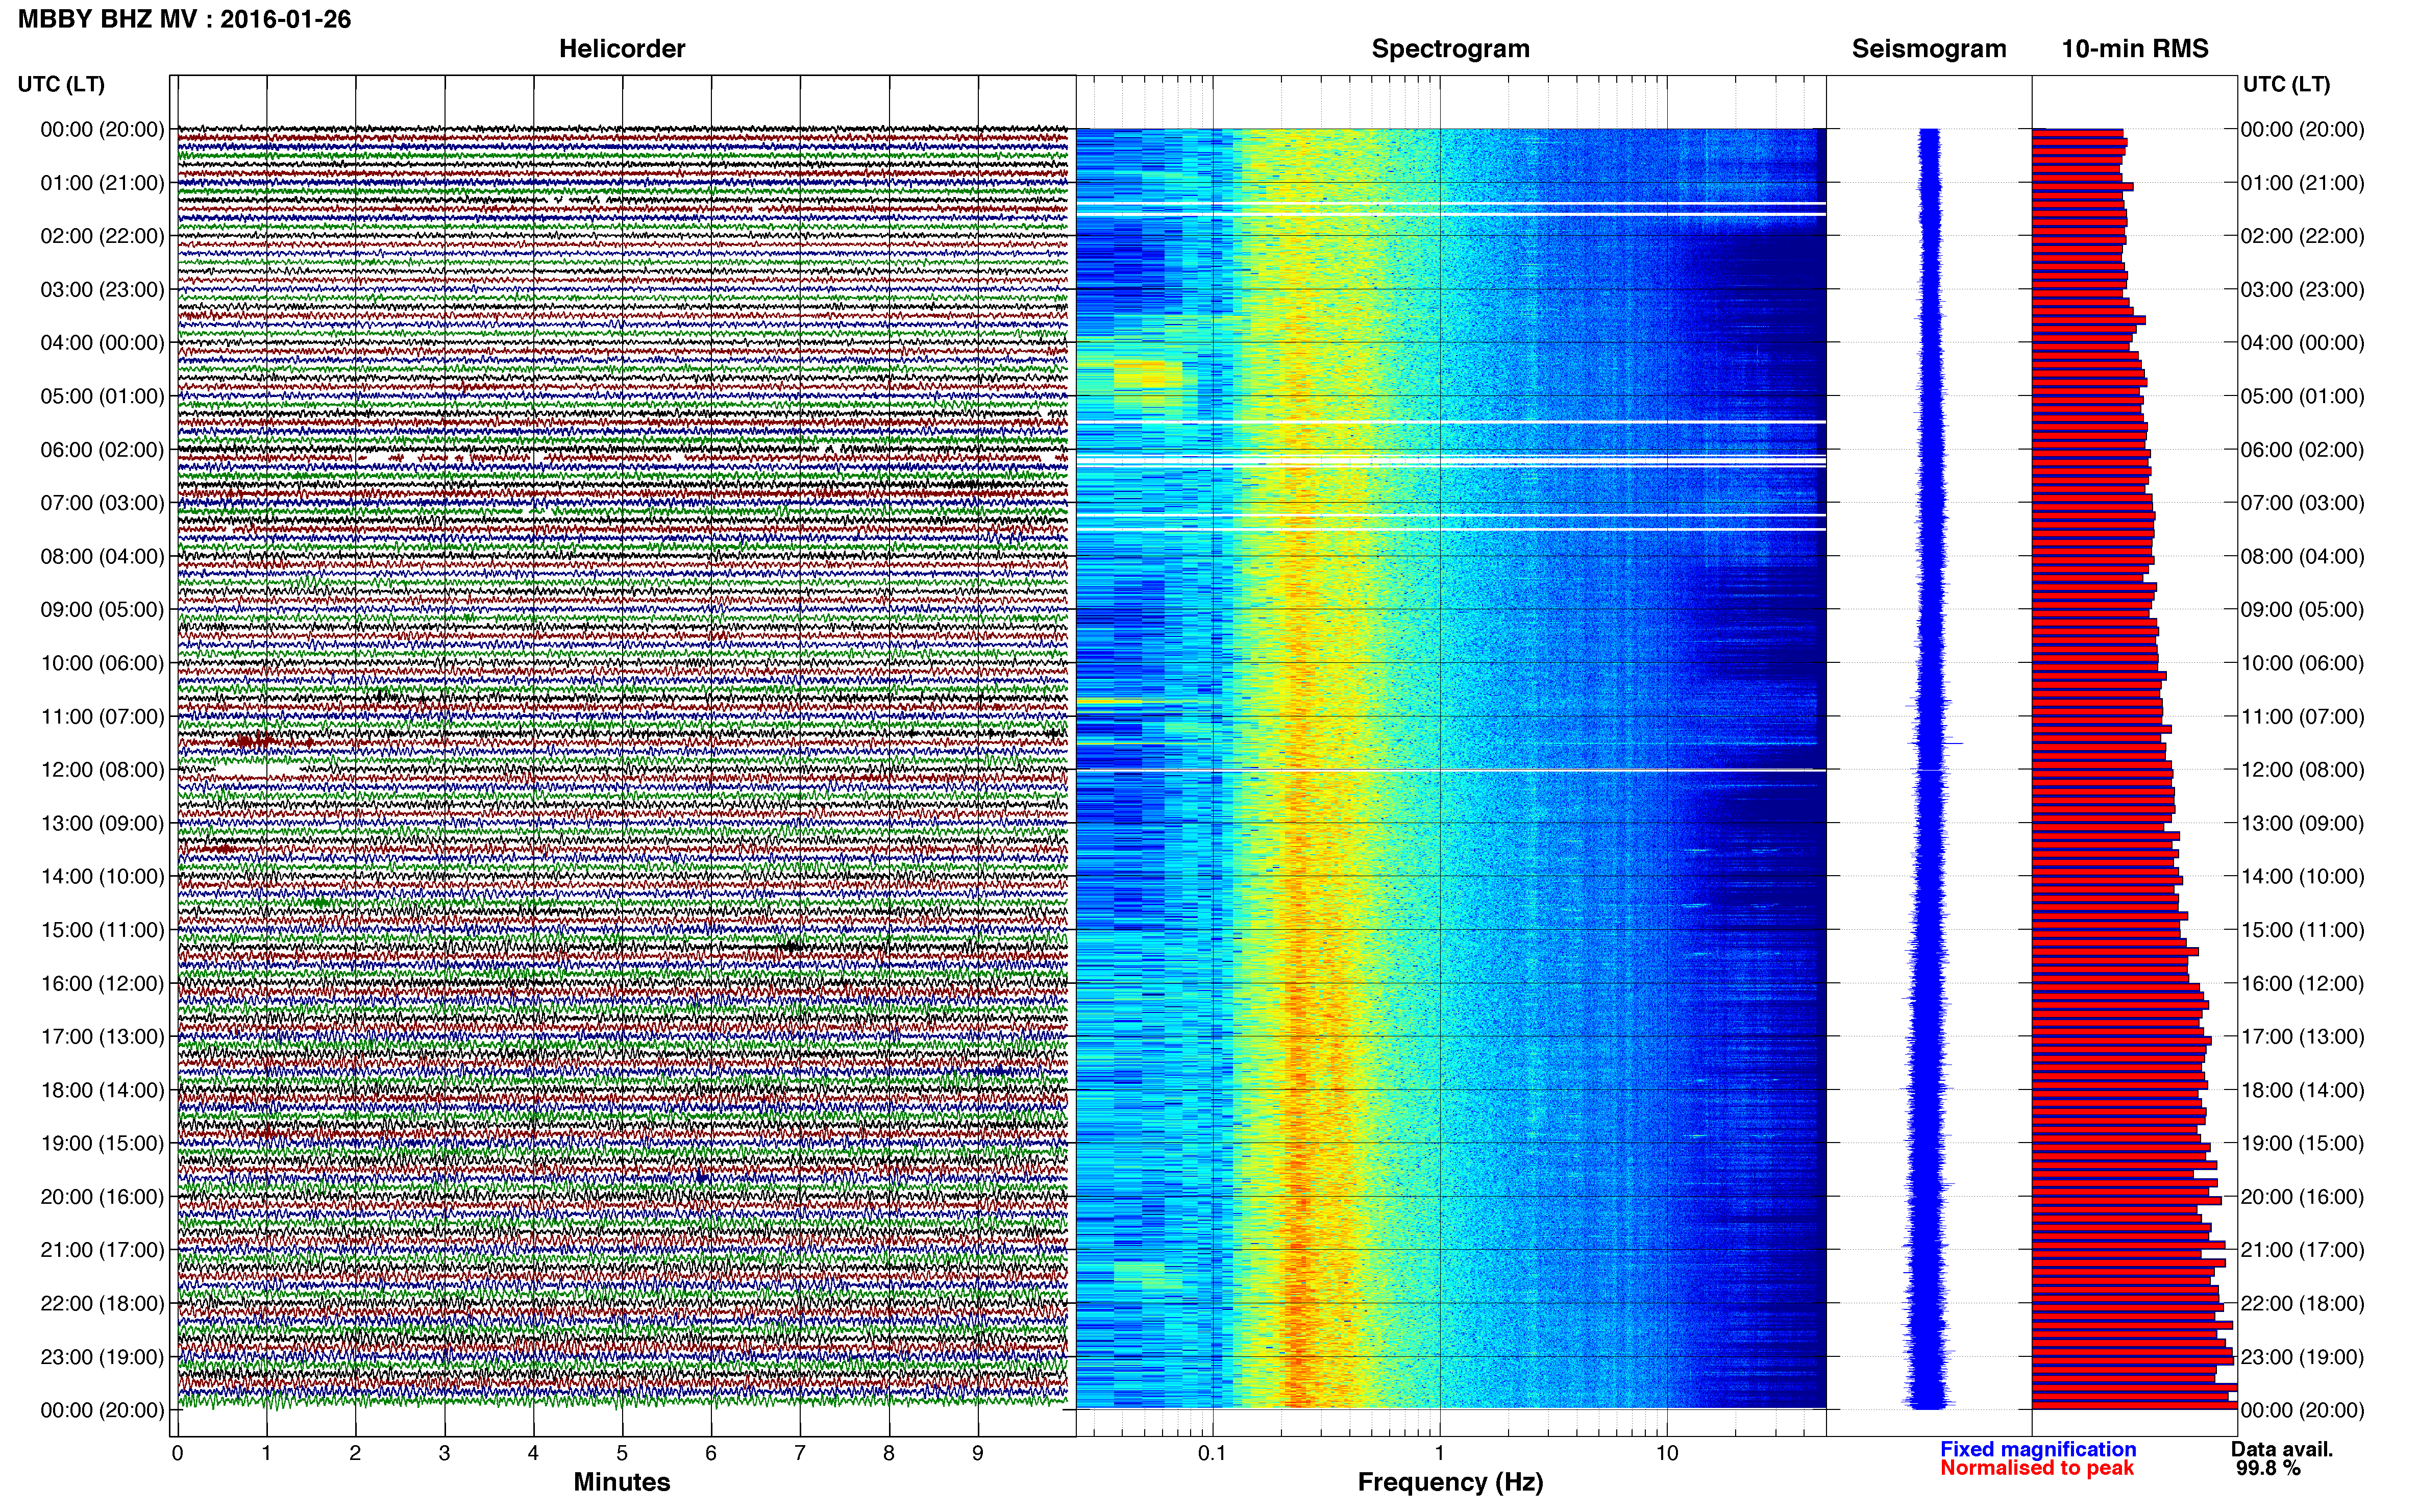
Task: Click '16:00 (12:00)' on the helicorder time axis
Action: [x=102, y=983]
